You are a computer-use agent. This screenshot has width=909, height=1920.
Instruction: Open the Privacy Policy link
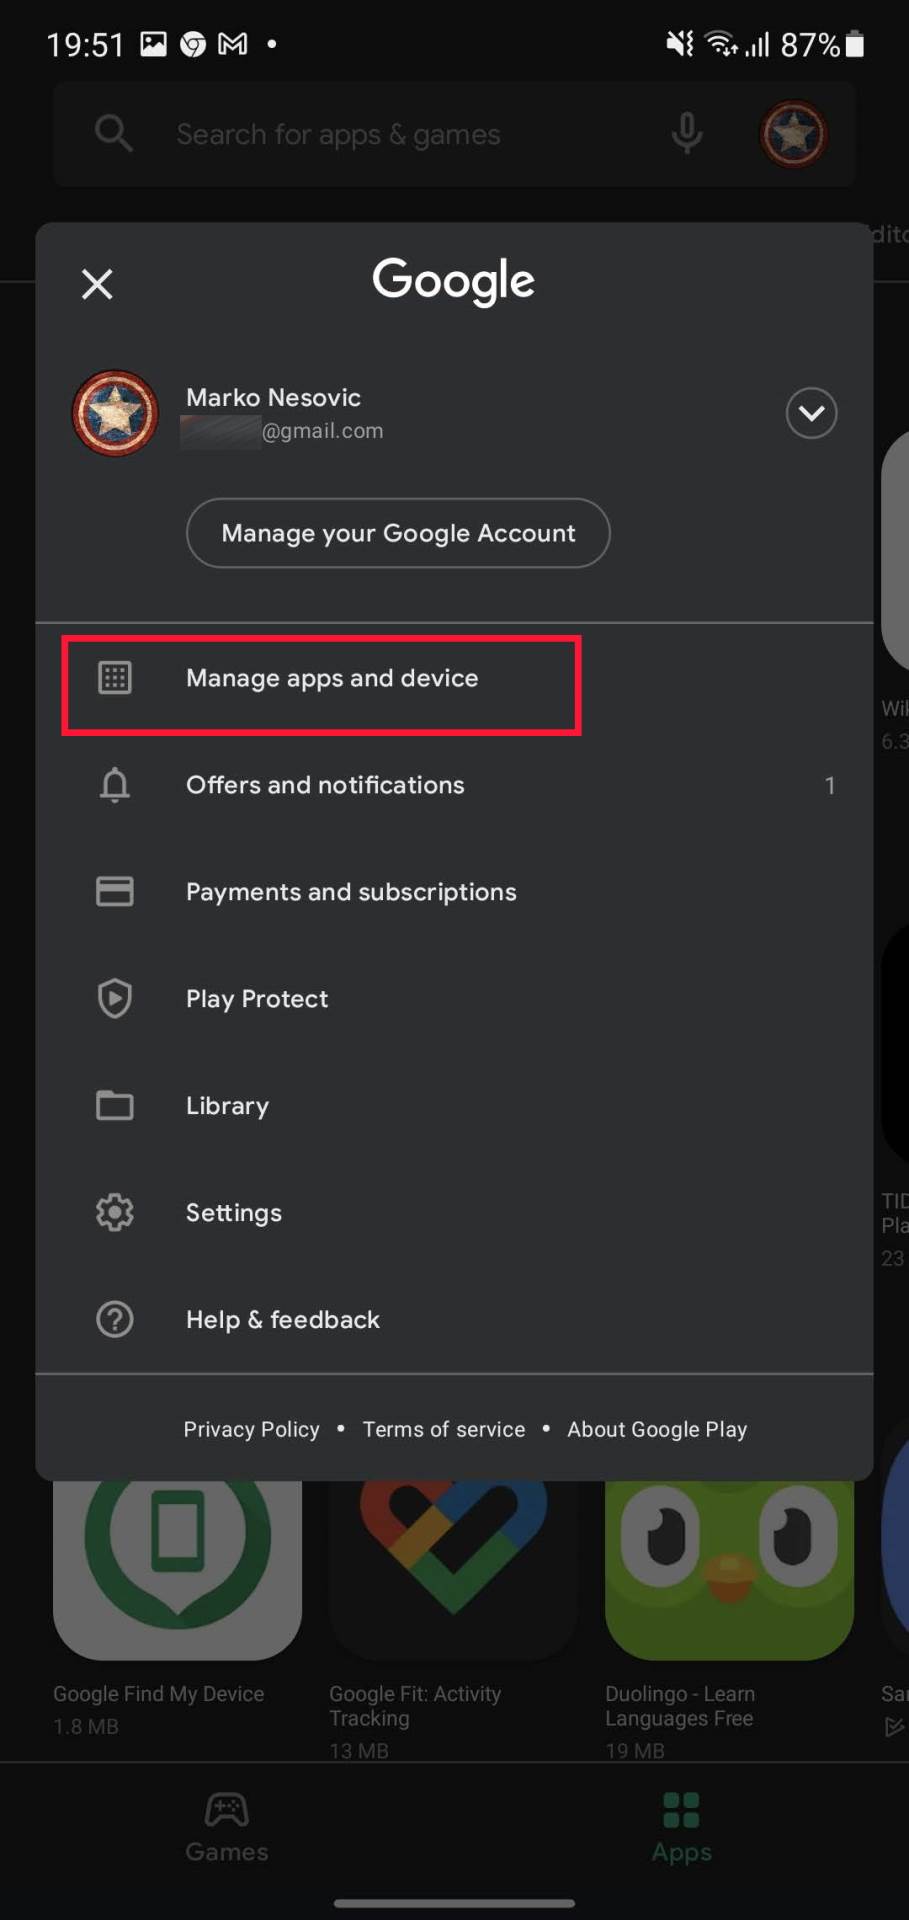(x=251, y=1429)
